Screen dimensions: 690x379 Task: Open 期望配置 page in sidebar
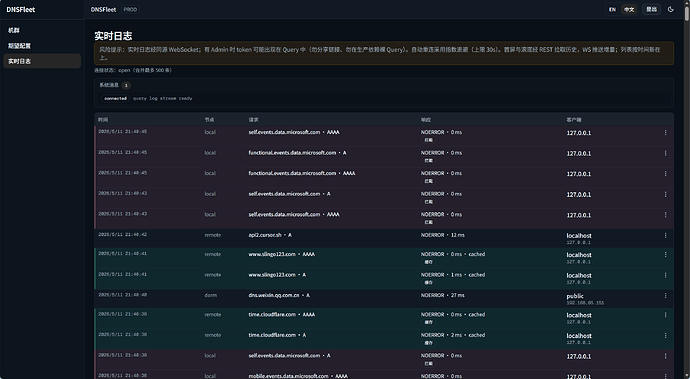tap(42, 46)
